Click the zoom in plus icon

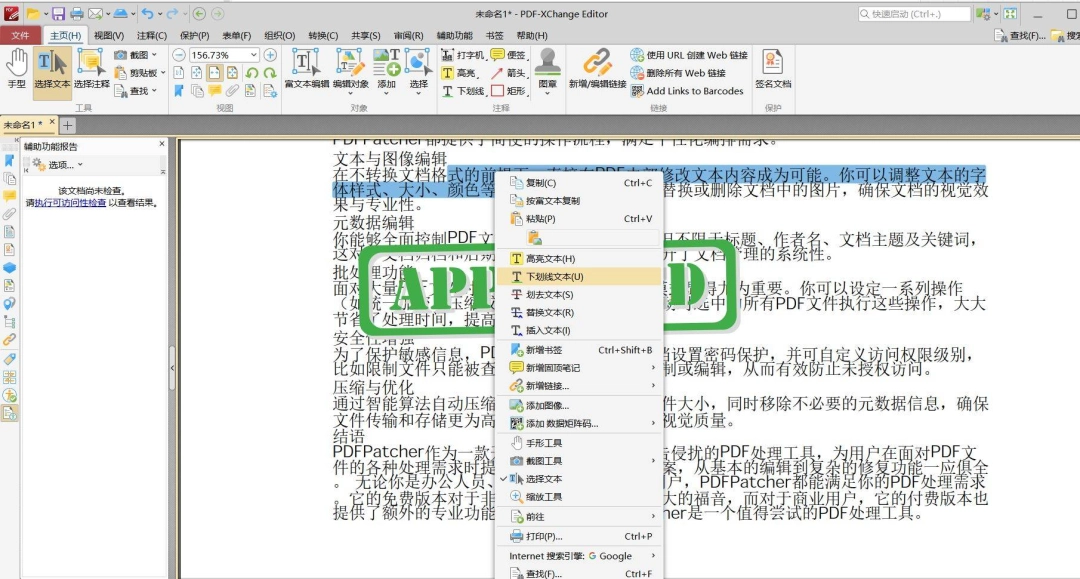pyautogui.click(x=270, y=55)
